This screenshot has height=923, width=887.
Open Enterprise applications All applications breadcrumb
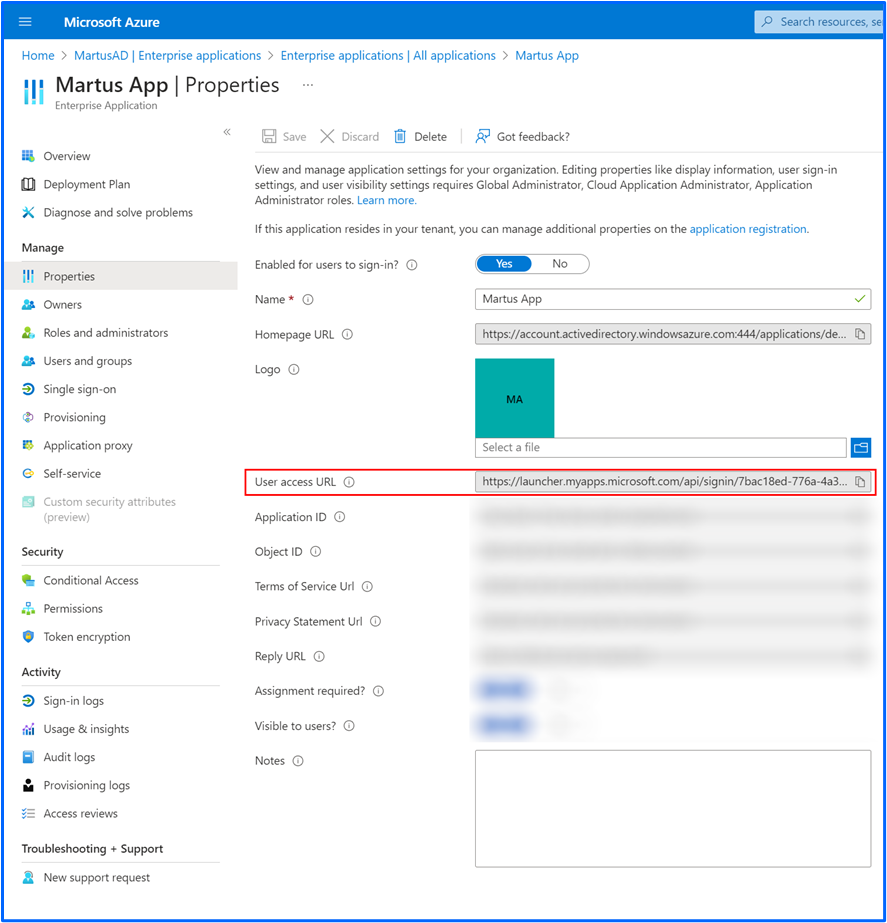click(388, 55)
